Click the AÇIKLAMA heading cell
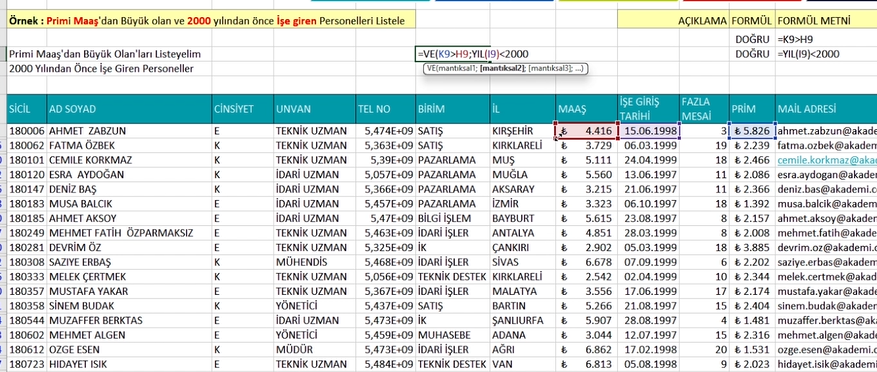 tap(673, 21)
